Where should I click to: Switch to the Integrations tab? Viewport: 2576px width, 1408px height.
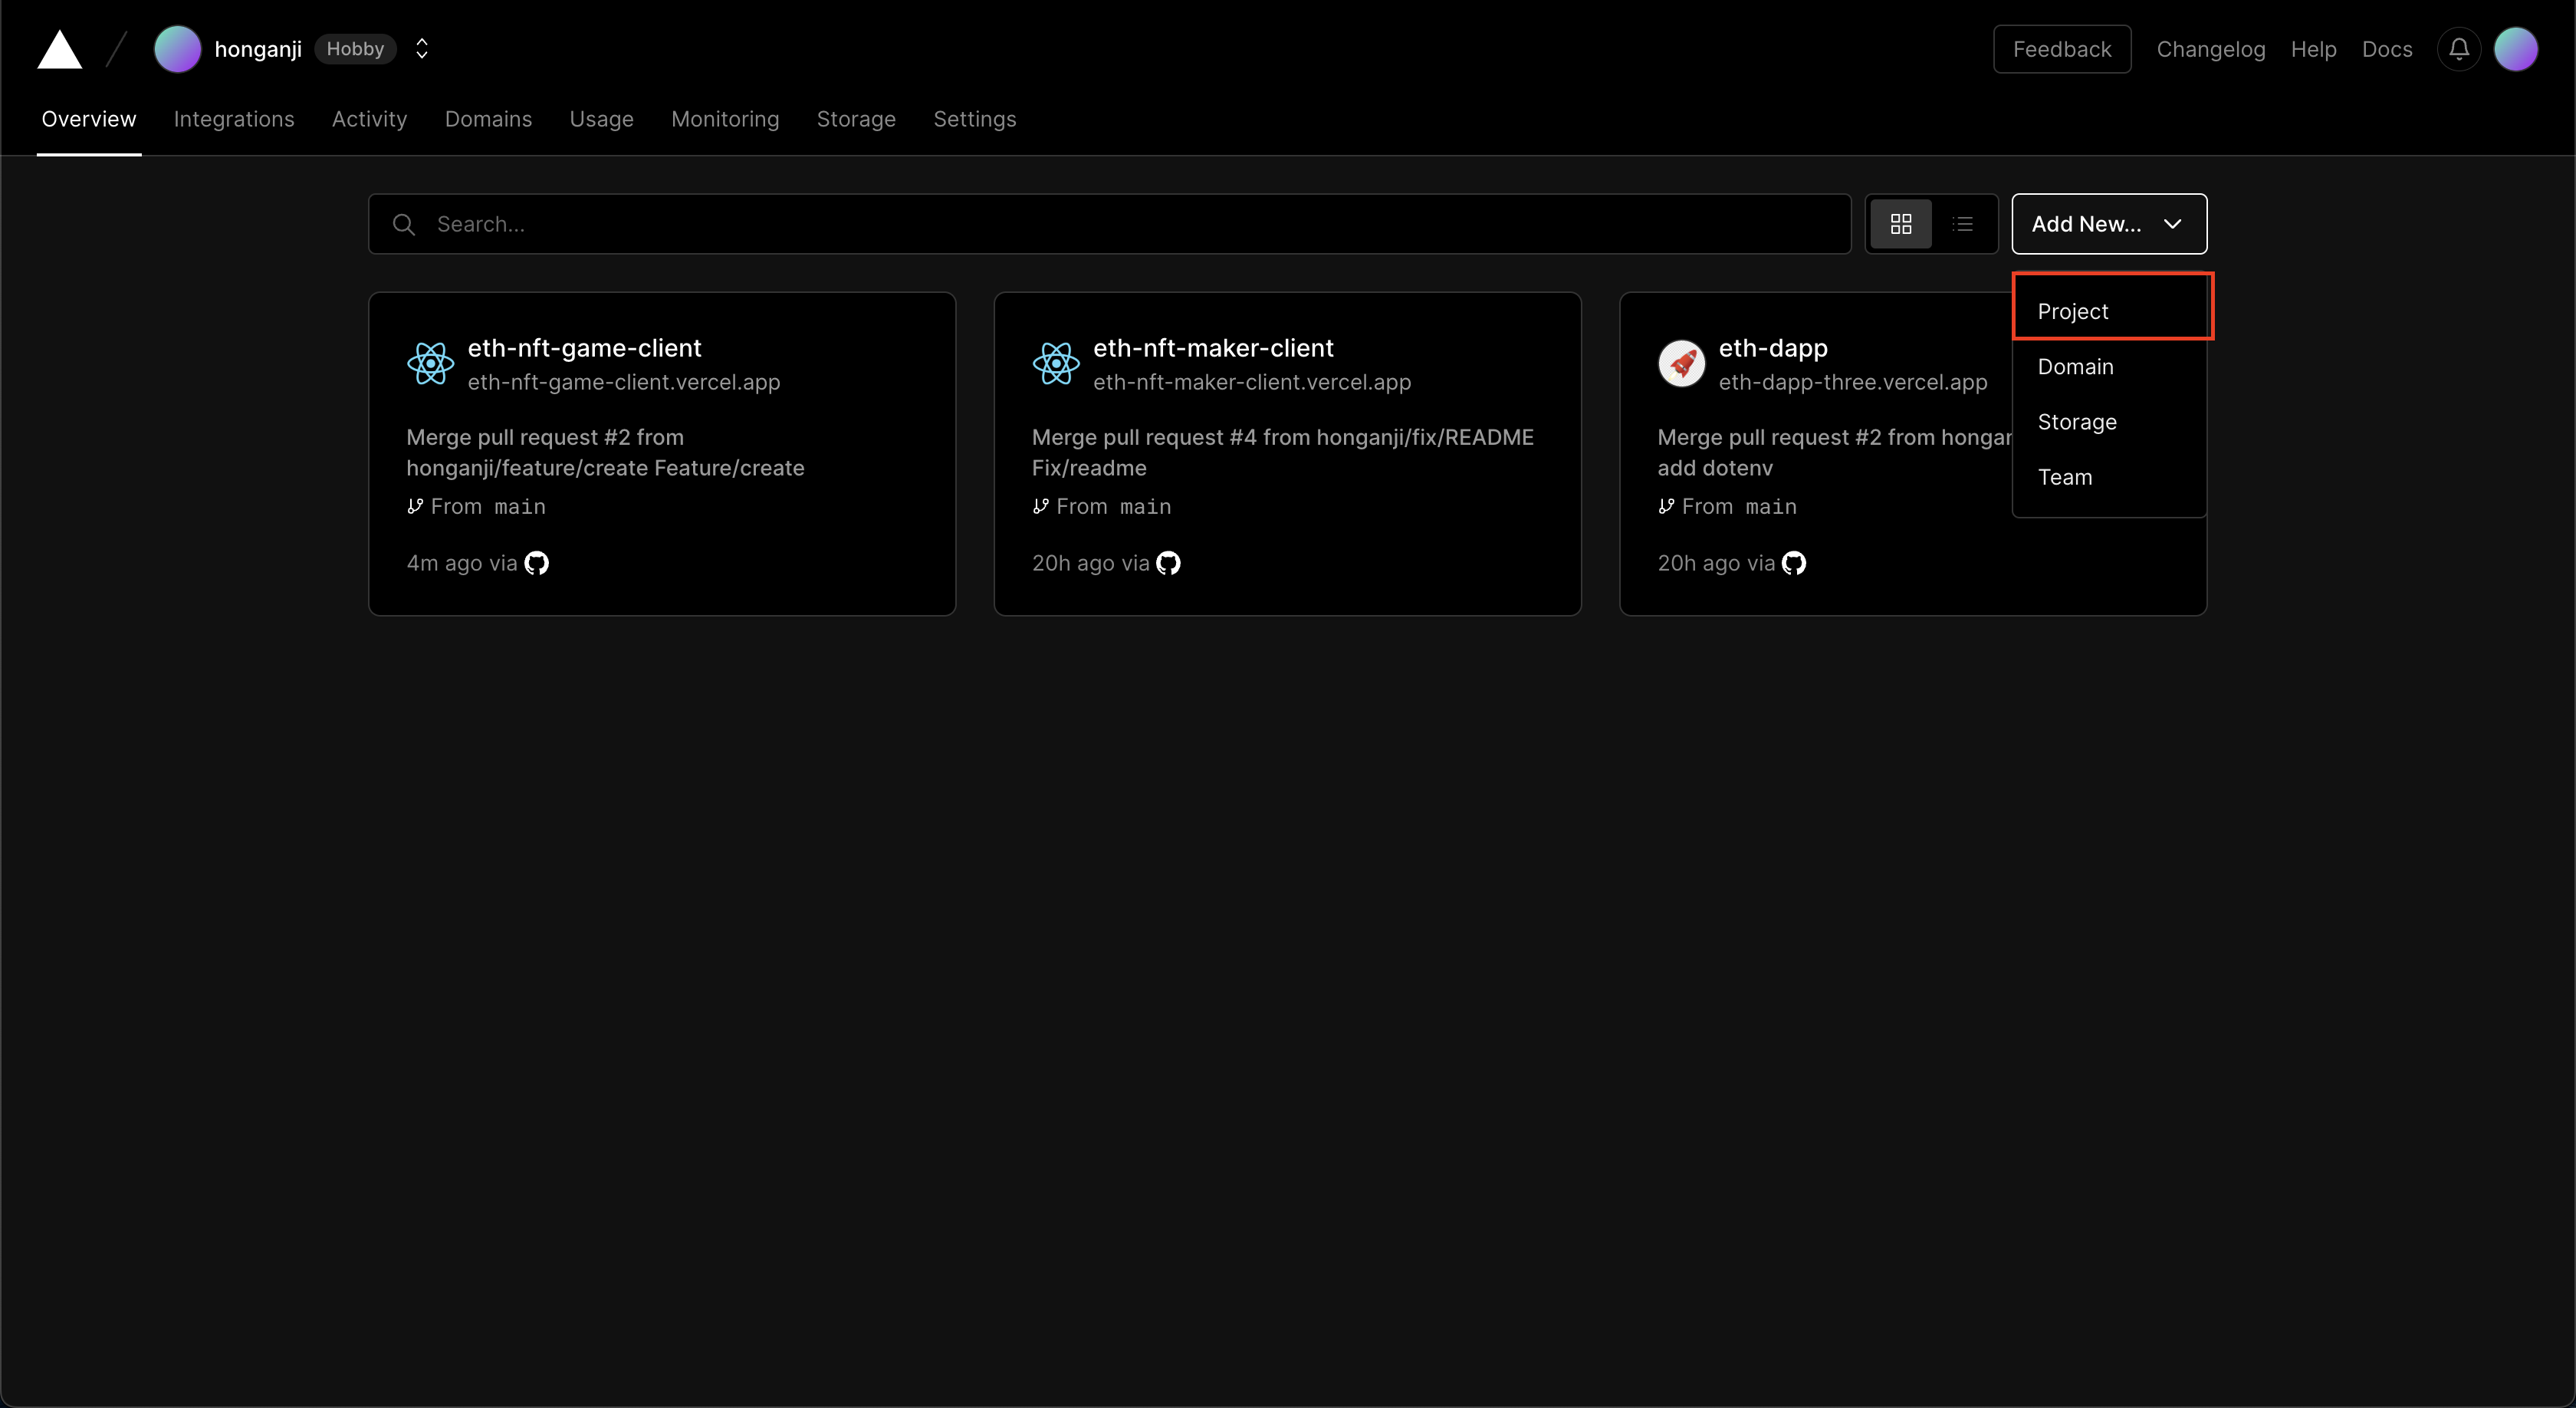point(234,119)
